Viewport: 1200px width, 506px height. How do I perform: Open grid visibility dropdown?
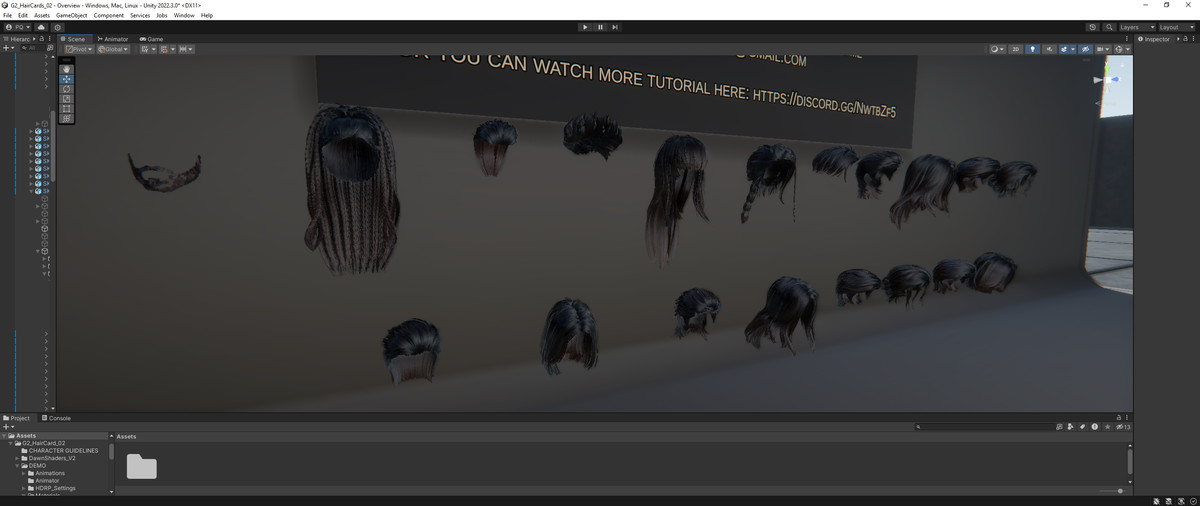click(x=154, y=49)
